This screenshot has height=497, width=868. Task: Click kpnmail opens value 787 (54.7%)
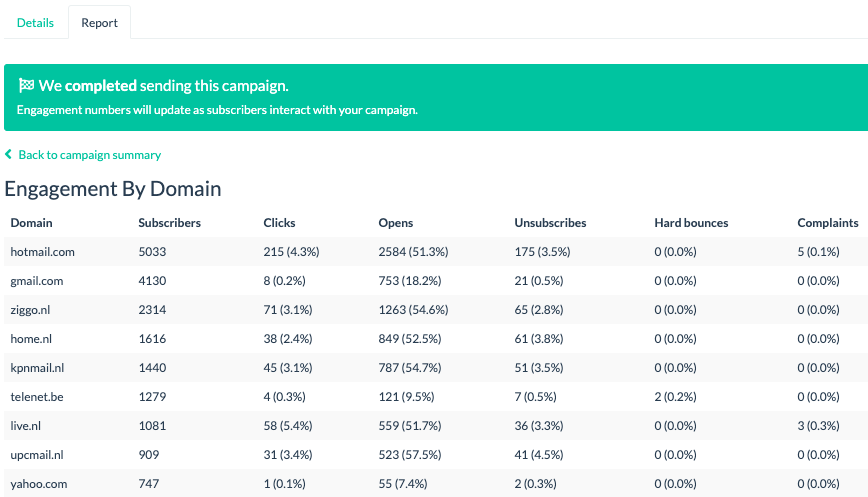tap(410, 368)
